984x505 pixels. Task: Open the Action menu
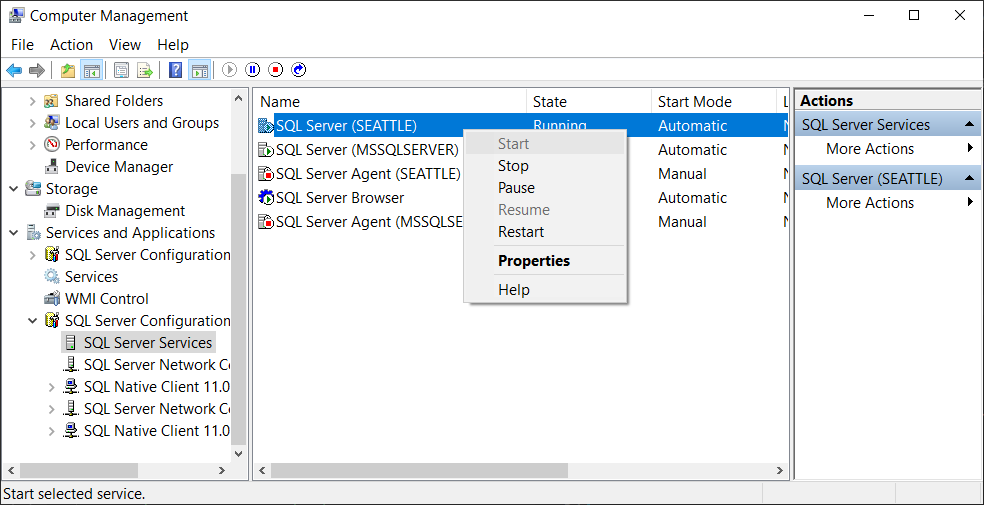[72, 45]
